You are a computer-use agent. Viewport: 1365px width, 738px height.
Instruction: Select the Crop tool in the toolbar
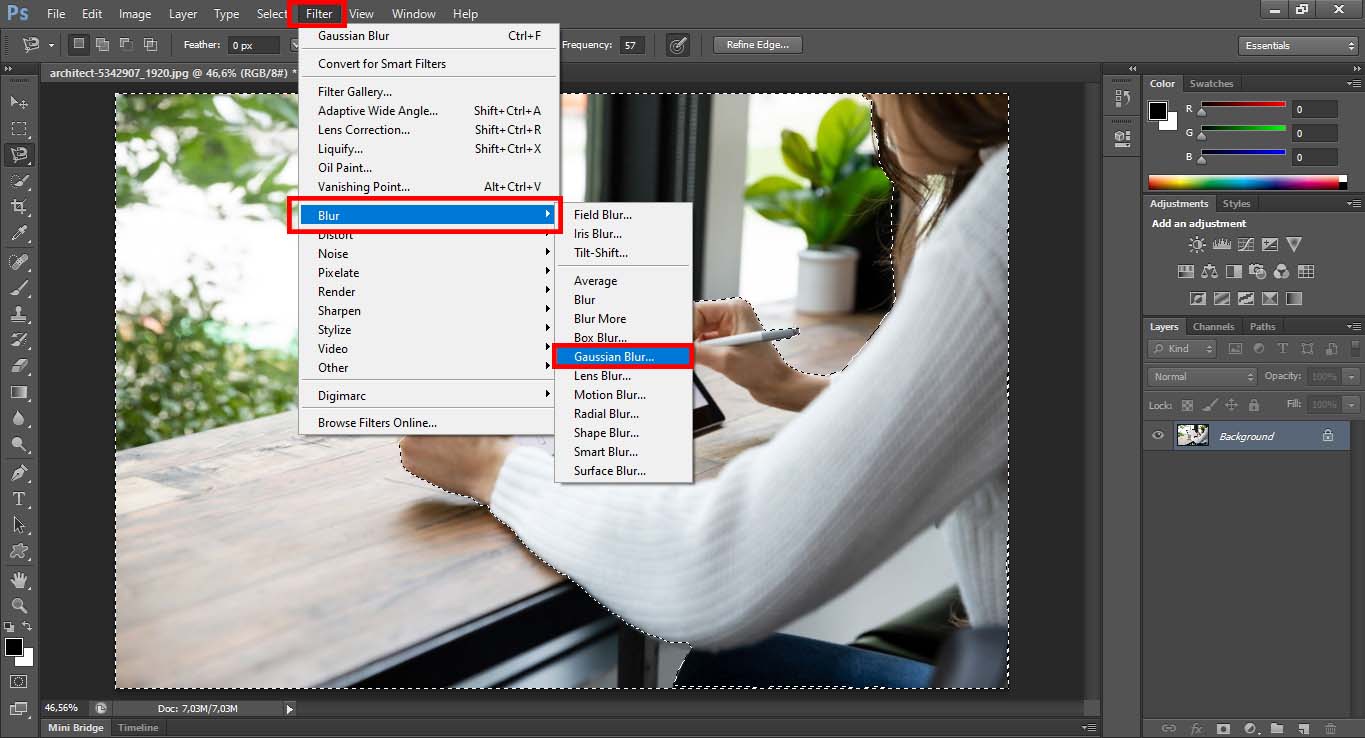tap(18, 206)
